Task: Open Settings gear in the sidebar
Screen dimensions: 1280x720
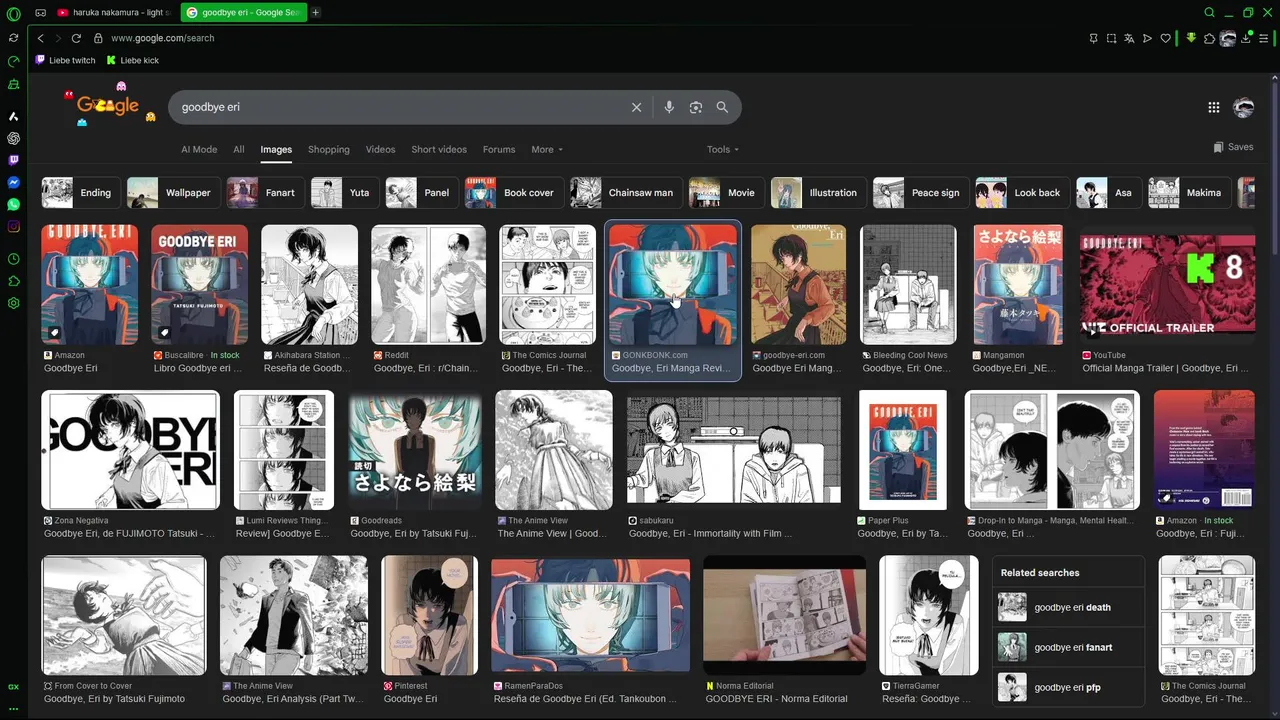Action: pyautogui.click(x=13, y=303)
